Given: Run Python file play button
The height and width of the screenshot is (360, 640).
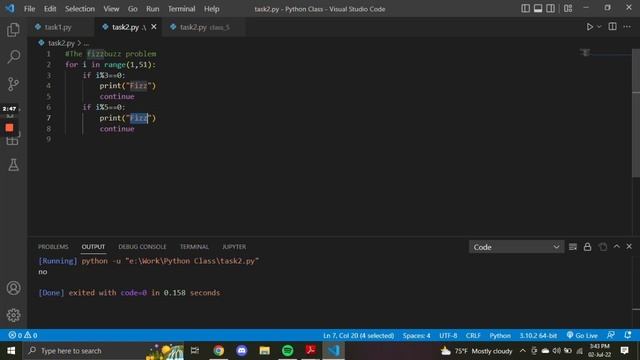Looking at the screenshot, I should click(589, 27).
